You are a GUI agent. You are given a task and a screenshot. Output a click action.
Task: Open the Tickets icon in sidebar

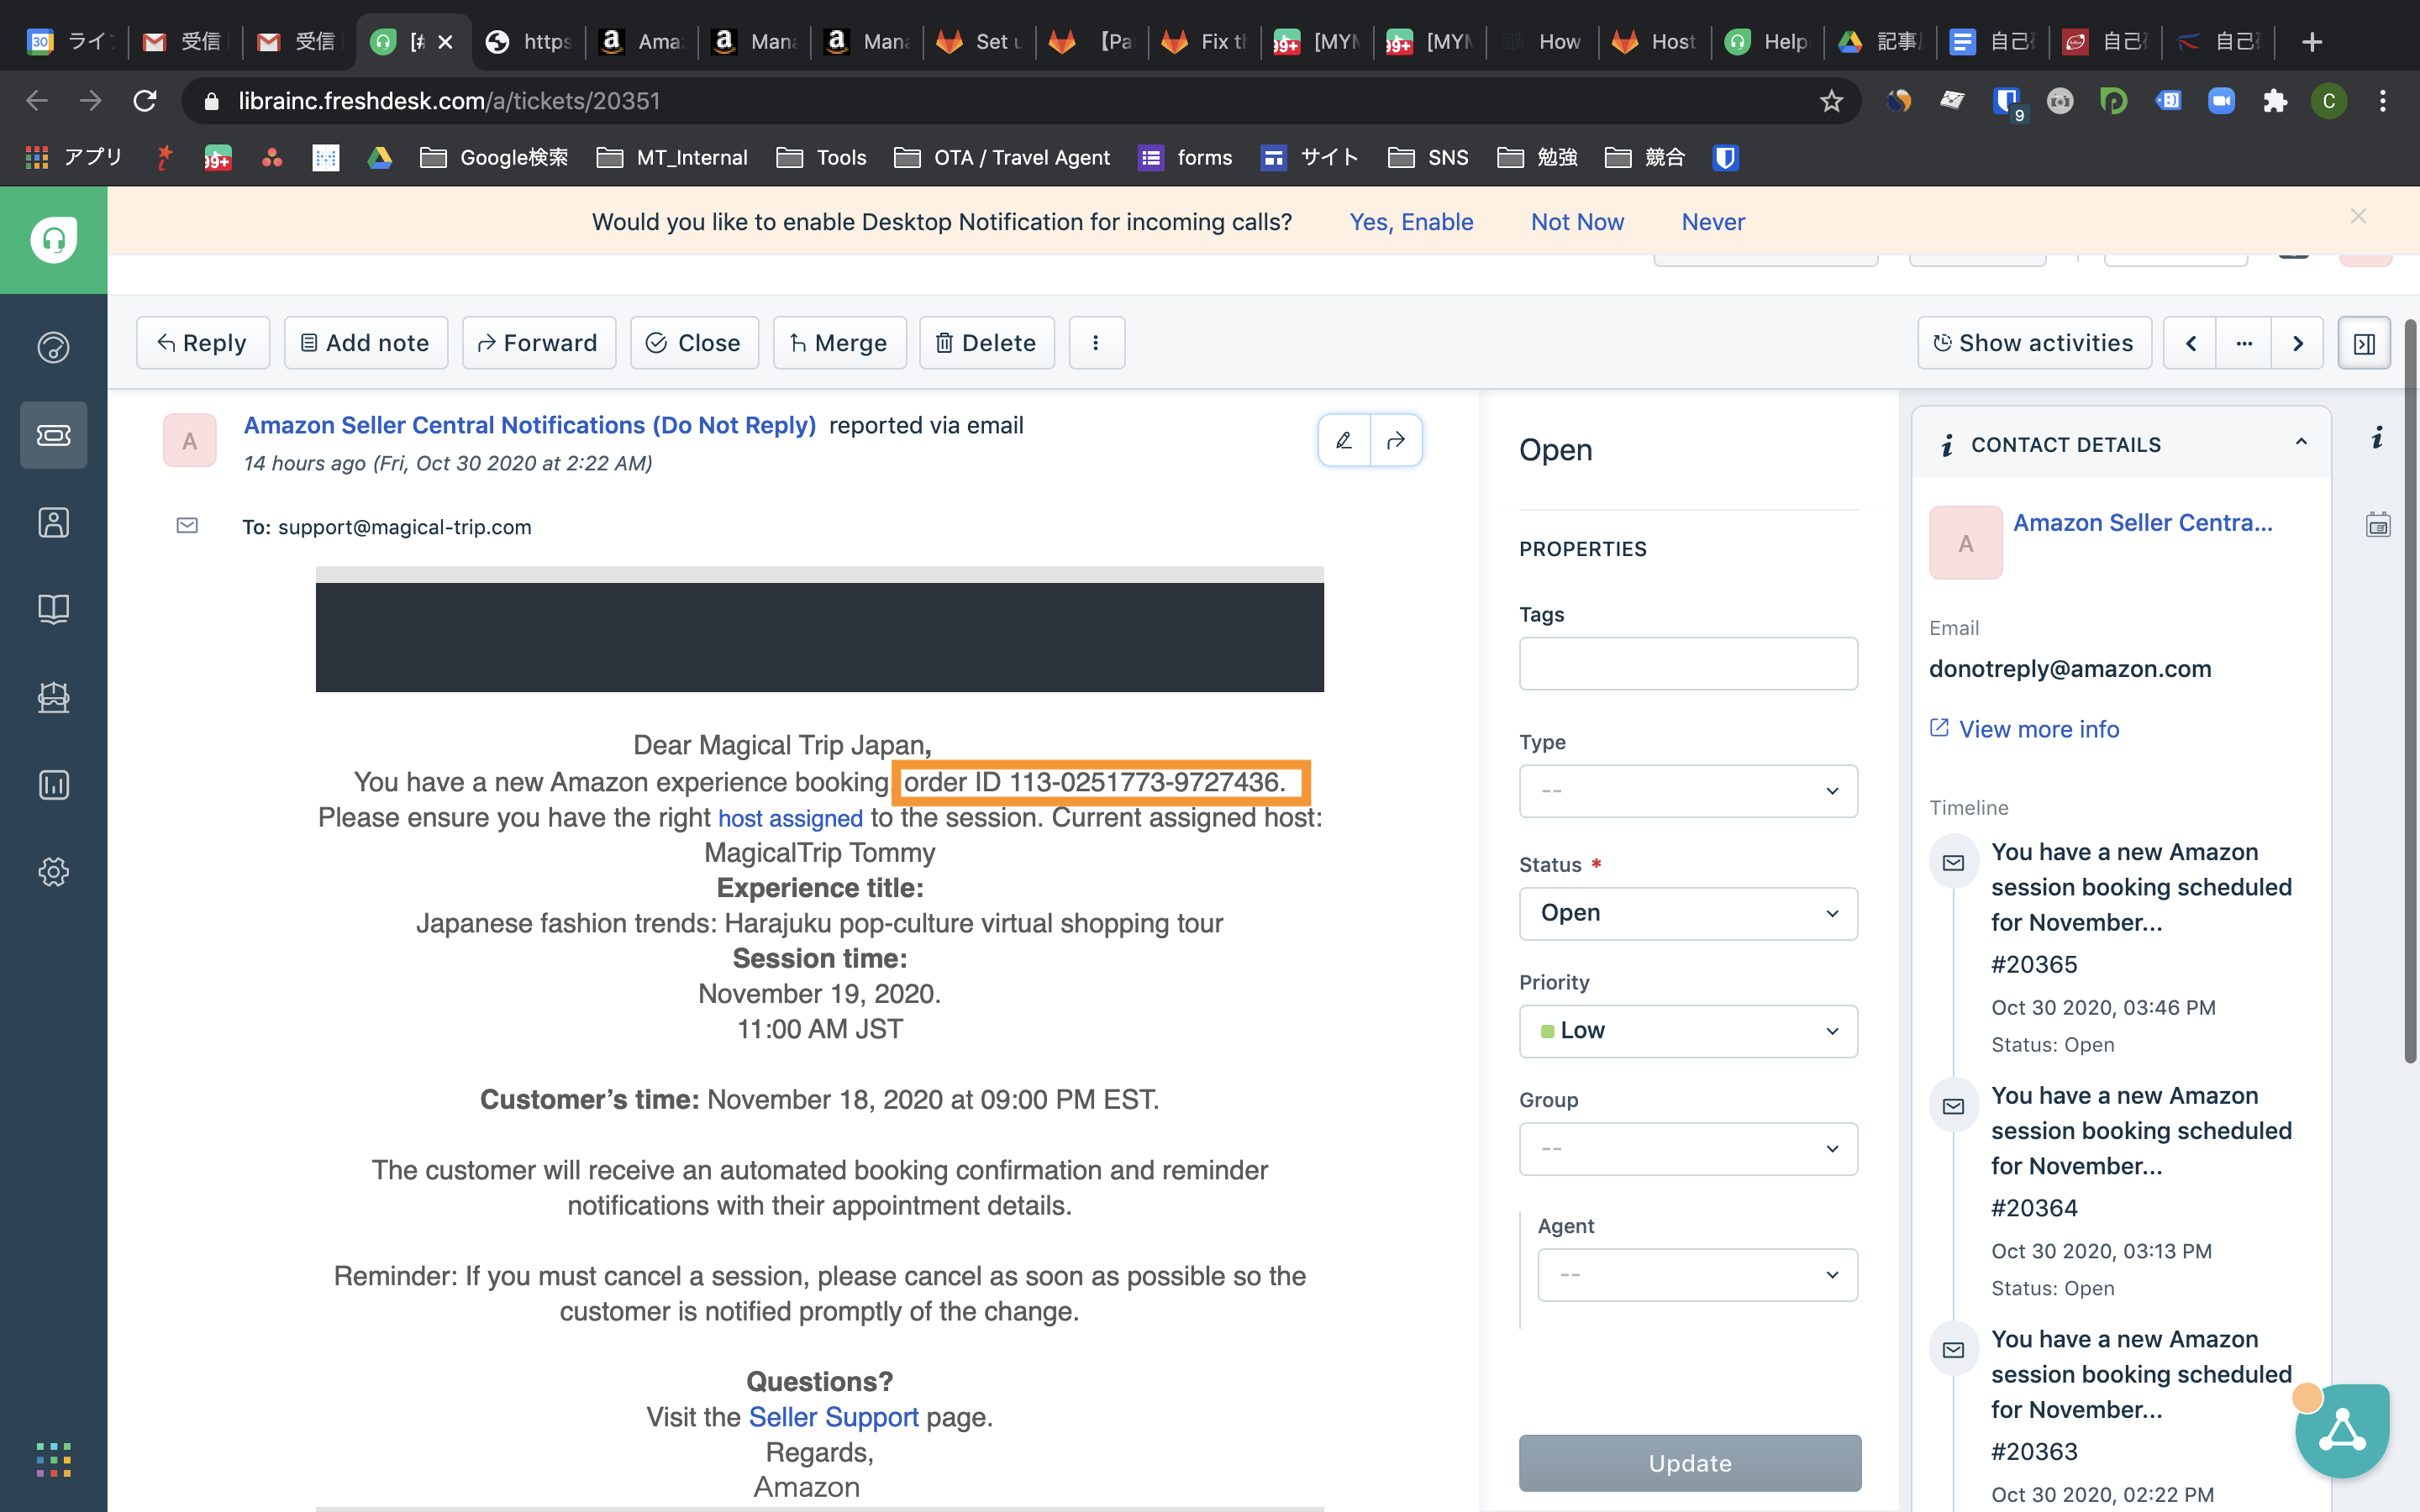pyautogui.click(x=53, y=435)
